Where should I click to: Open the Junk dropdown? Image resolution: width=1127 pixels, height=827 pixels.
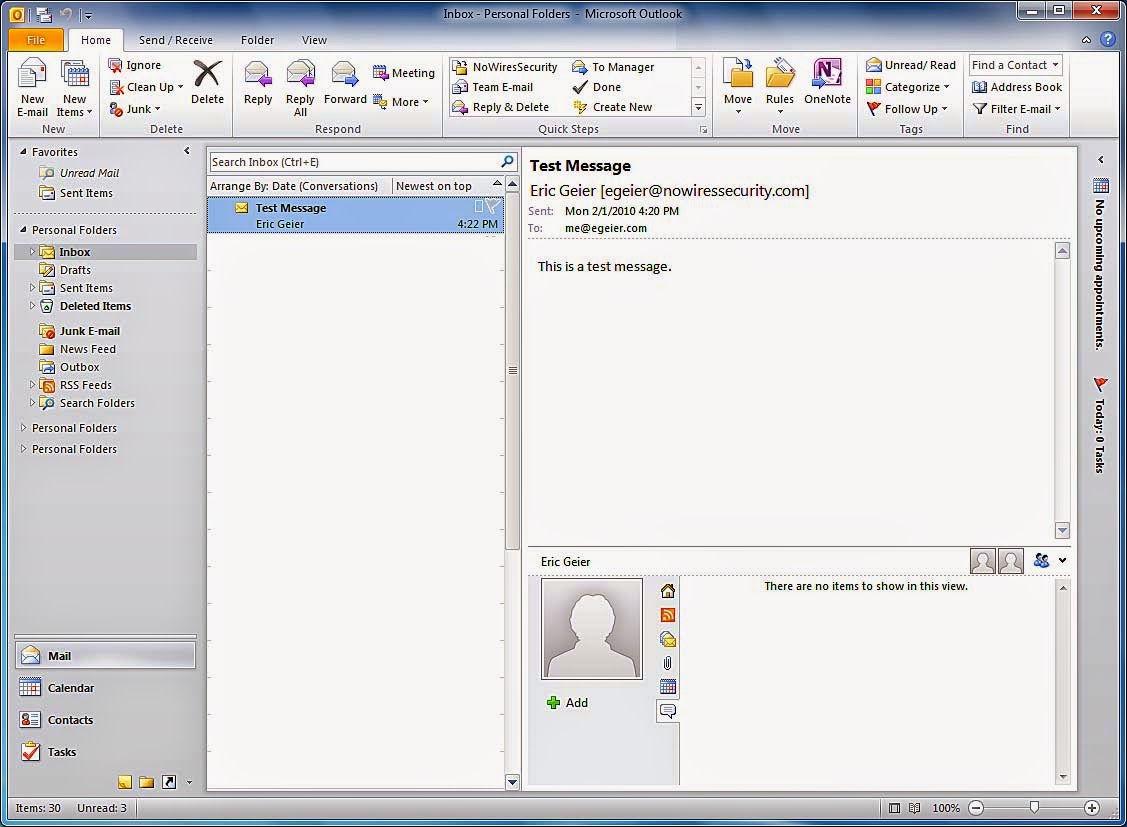pyautogui.click(x=134, y=108)
